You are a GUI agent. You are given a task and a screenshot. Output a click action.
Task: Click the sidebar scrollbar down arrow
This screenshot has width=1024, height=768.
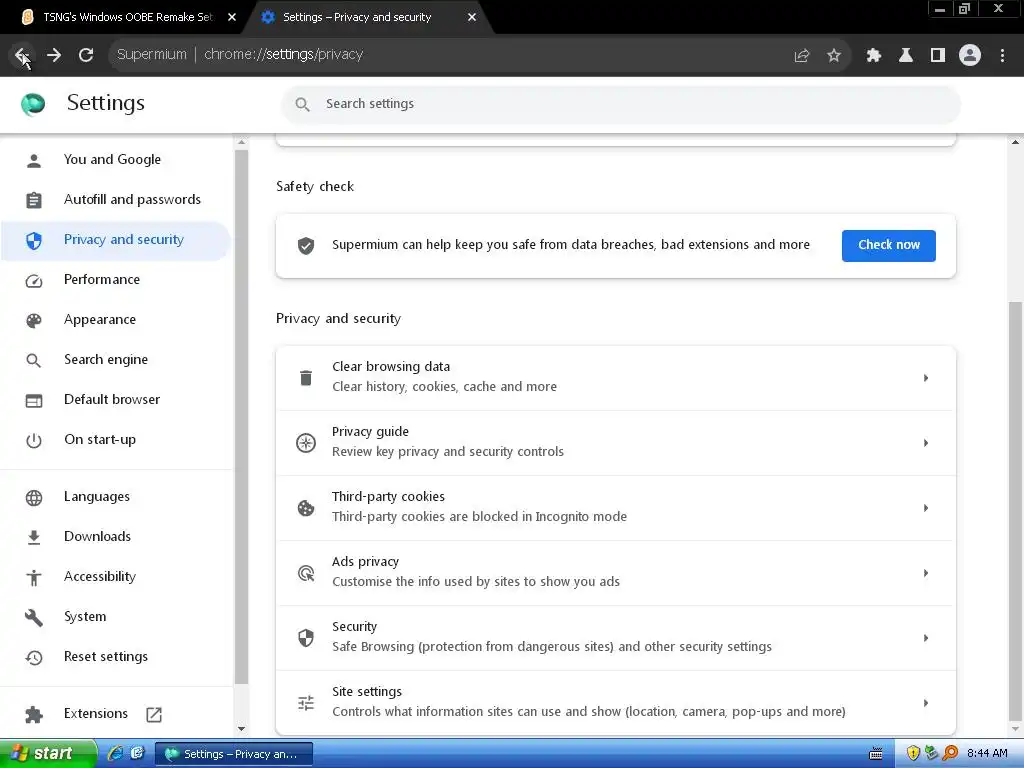242,729
